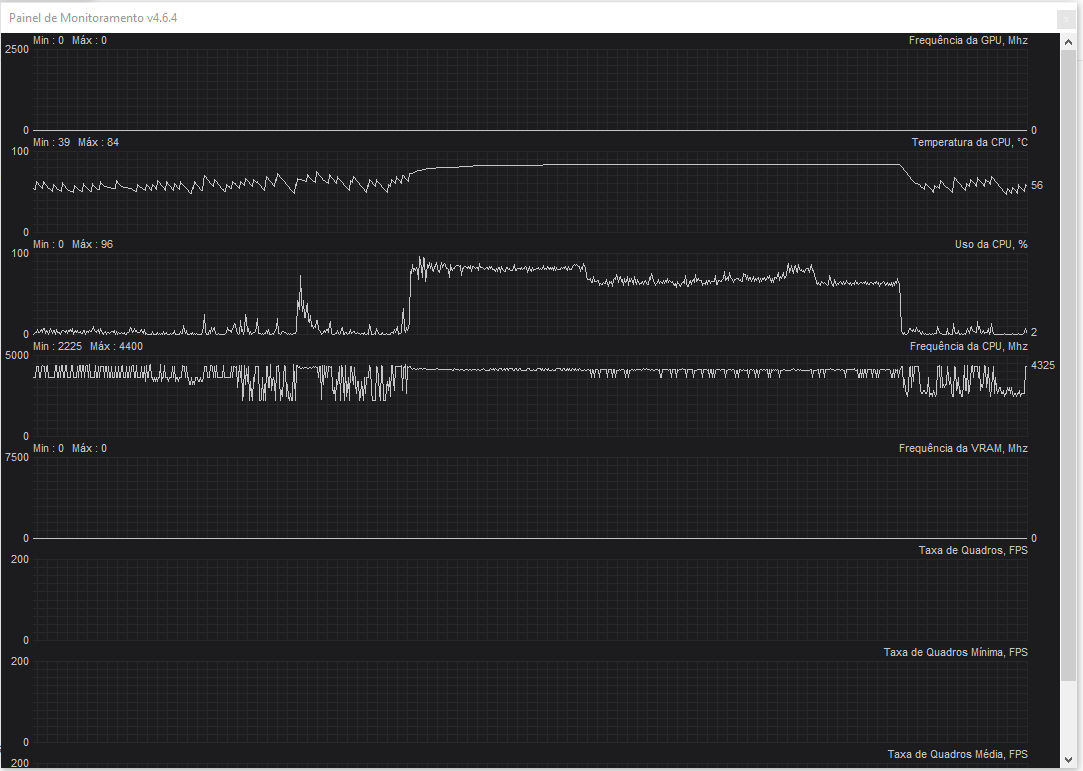Click the scrollbar down arrow
This screenshot has height=771, width=1083.
click(x=1068, y=759)
